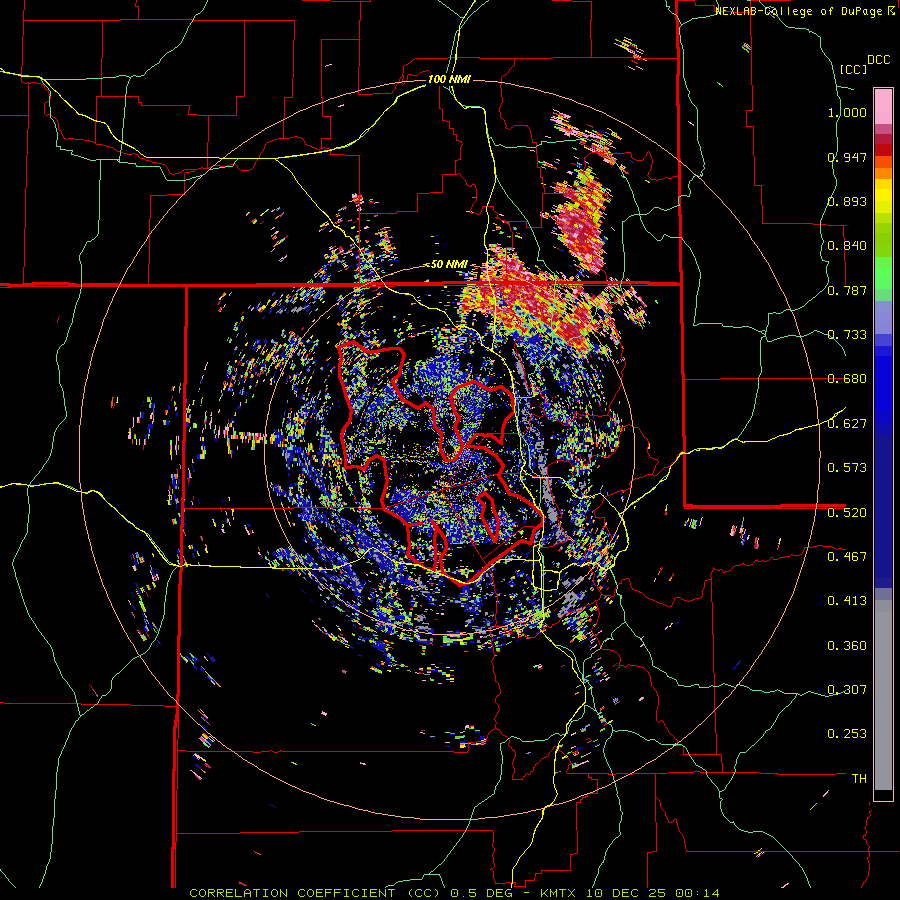The height and width of the screenshot is (900, 900).
Task: Click the 0.840 legend value
Action: 847,246
